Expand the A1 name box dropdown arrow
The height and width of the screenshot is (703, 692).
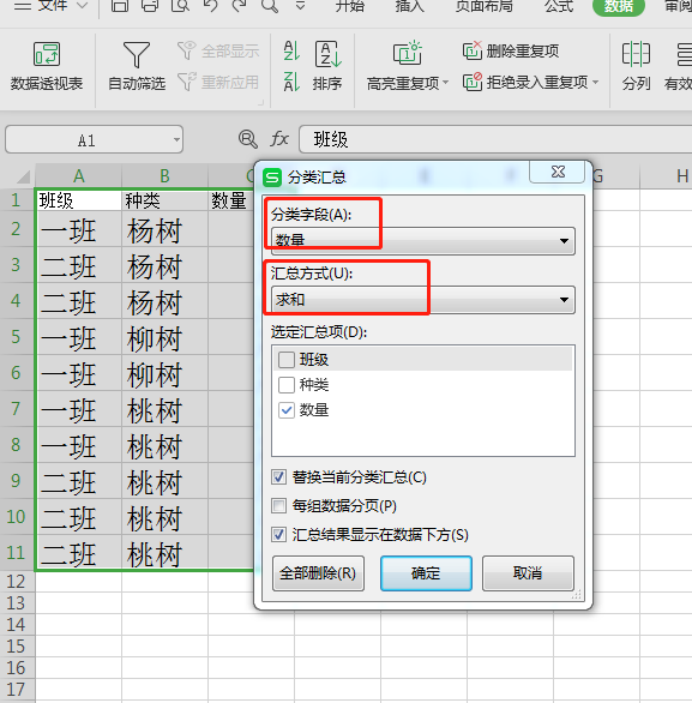pos(177,139)
